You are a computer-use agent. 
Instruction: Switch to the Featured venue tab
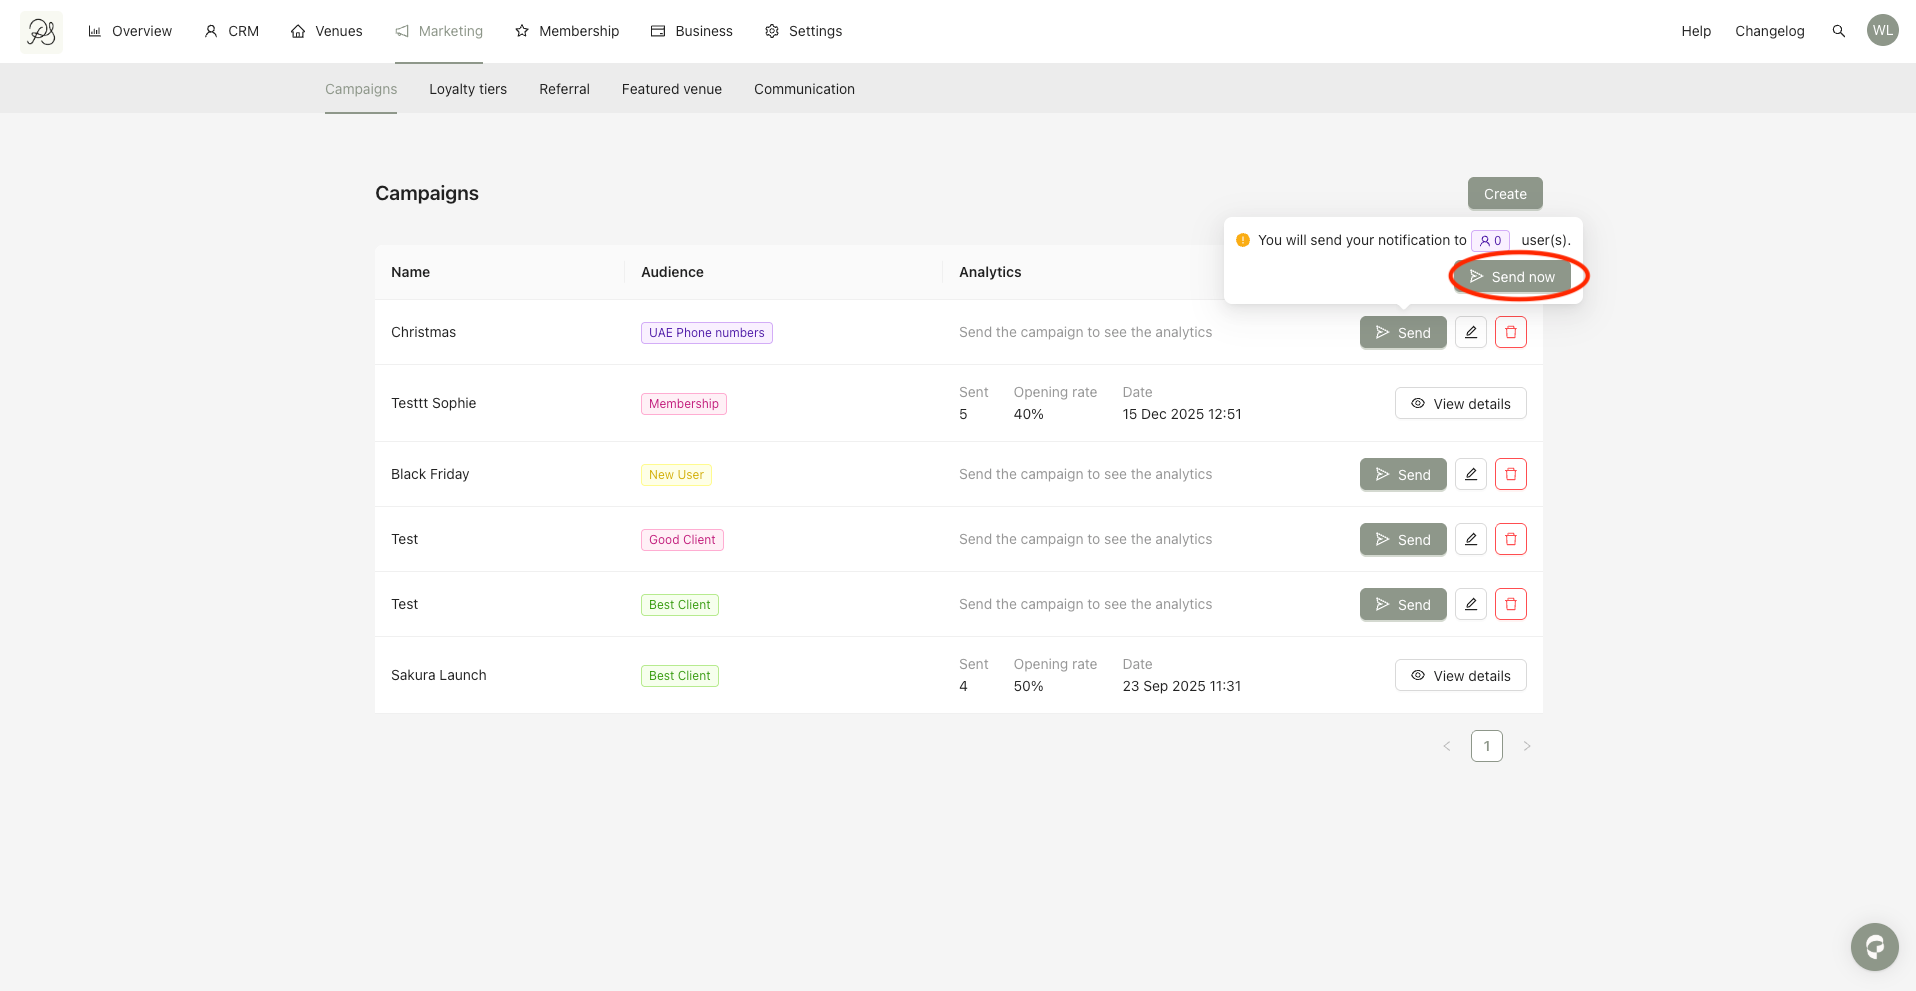(x=672, y=89)
